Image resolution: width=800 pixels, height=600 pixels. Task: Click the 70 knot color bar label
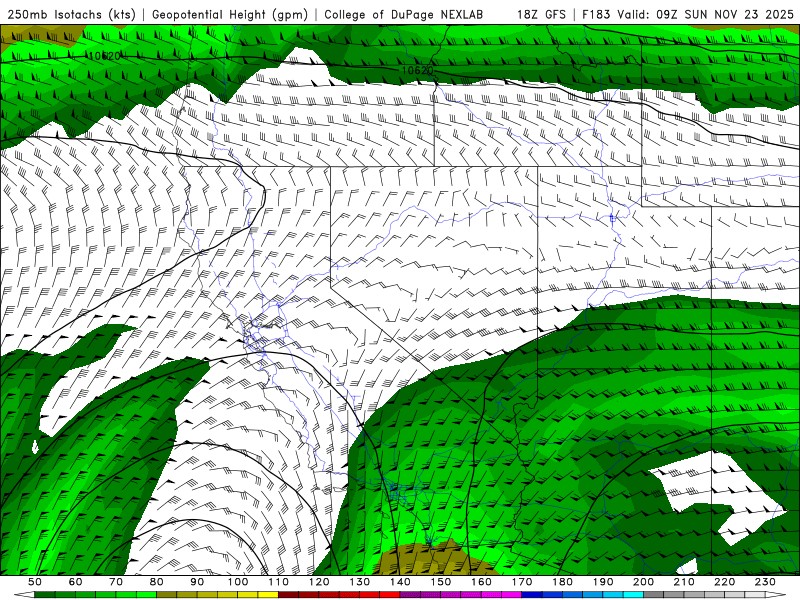(116, 582)
